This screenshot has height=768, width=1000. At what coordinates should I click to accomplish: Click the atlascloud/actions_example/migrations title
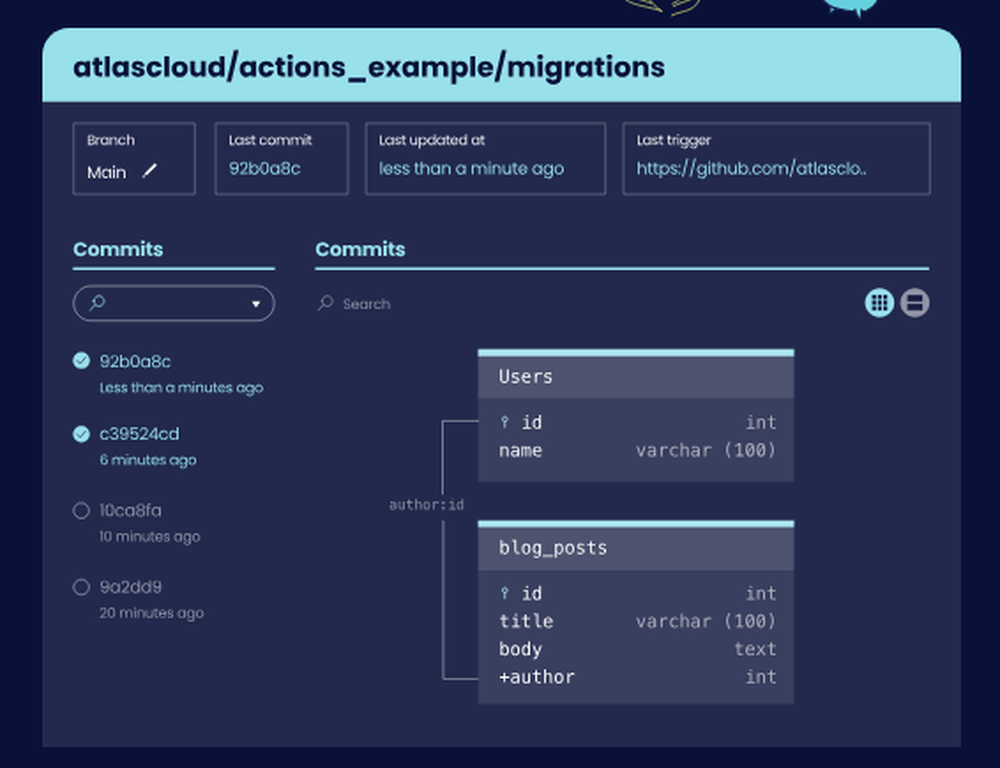[369, 67]
